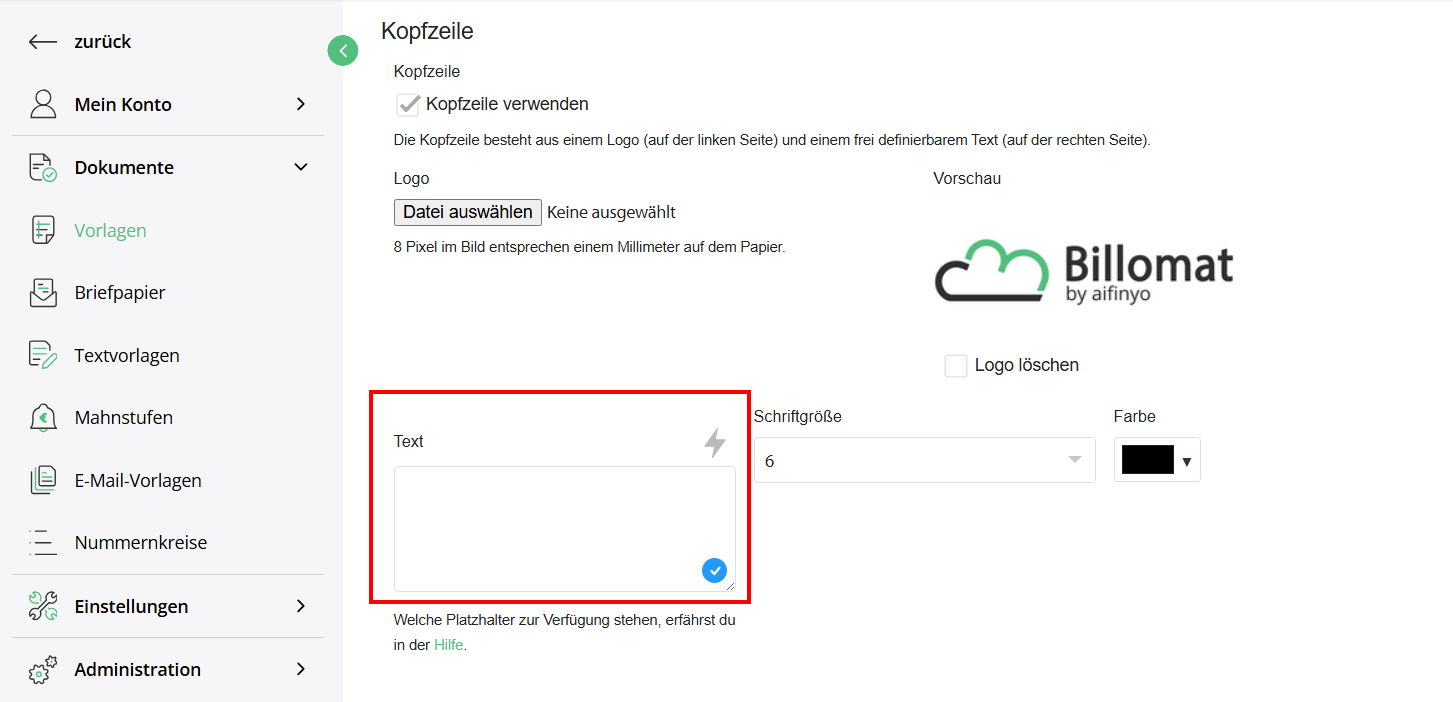Click the back arrow icon next to zurück
Viewport: 1453px width, 702px height.
42,42
